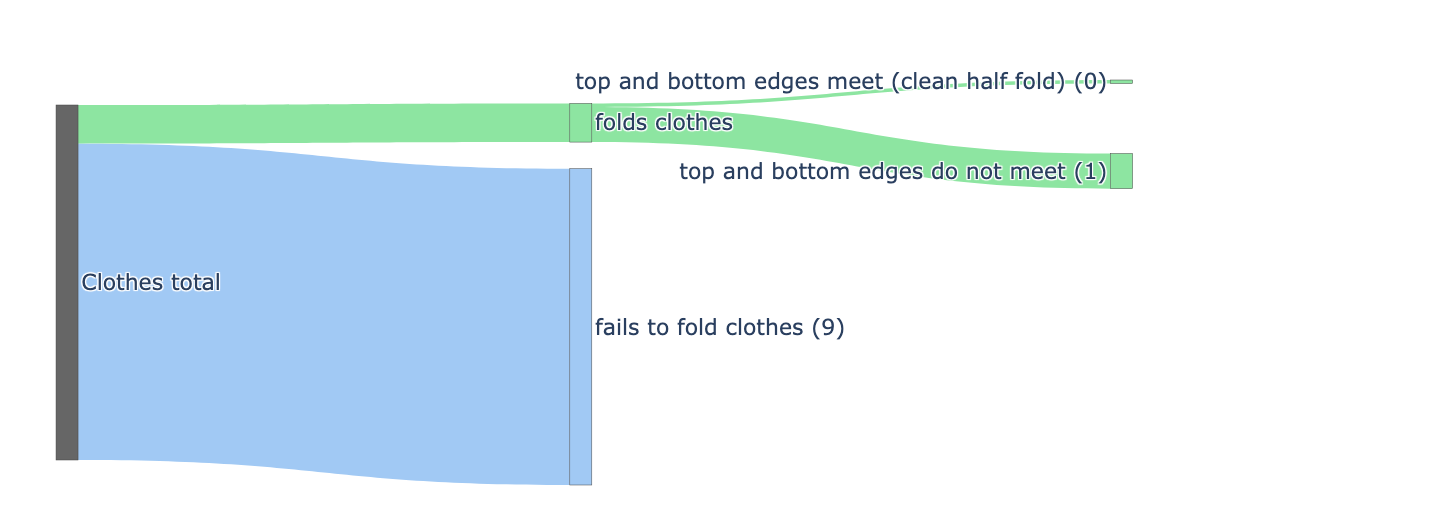The height and width of the screenshot is (525, 1432).
Task: Click the "(1)" count in the do not meet label
Action: (1090, 172)
